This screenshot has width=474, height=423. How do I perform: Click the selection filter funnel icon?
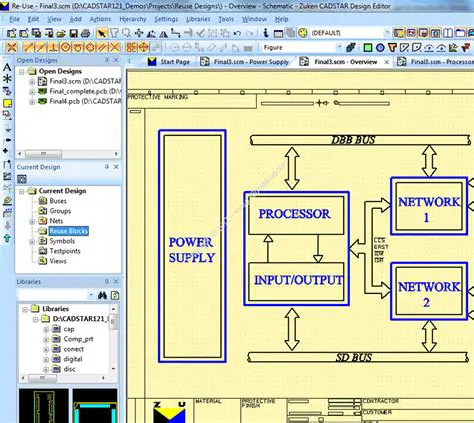point(114,33)
